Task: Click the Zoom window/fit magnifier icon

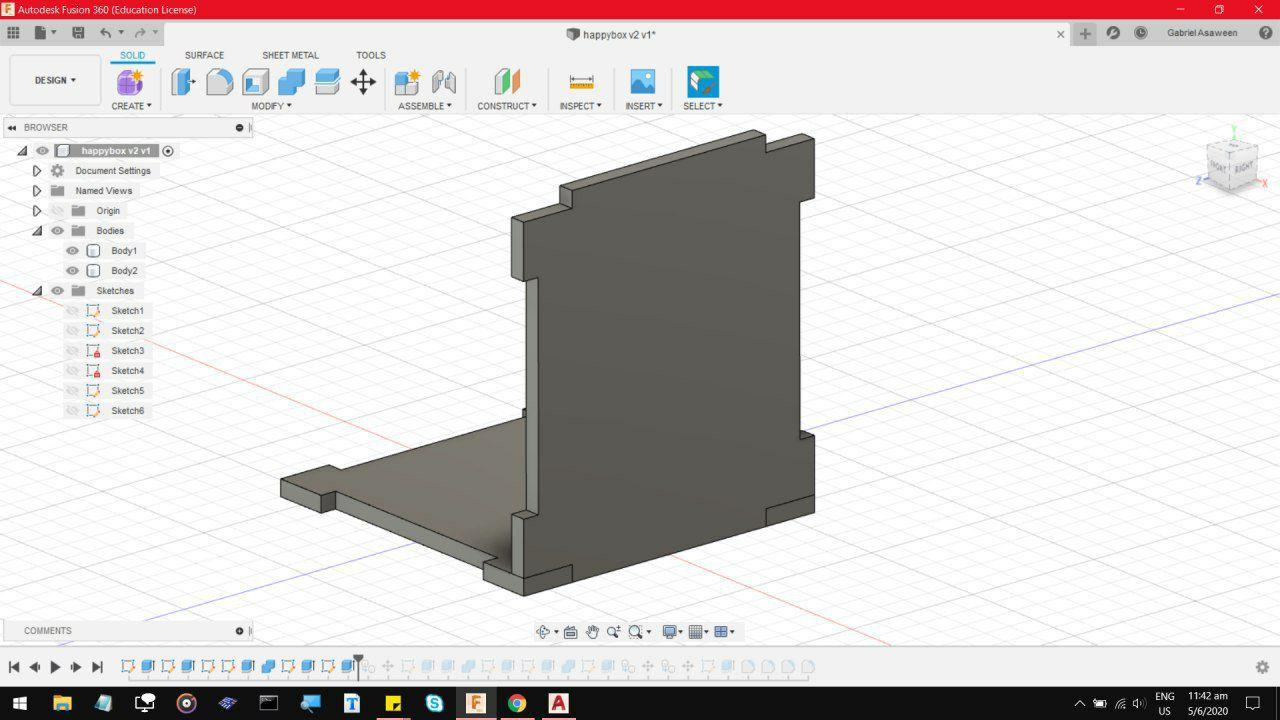Action: (636, 632)
